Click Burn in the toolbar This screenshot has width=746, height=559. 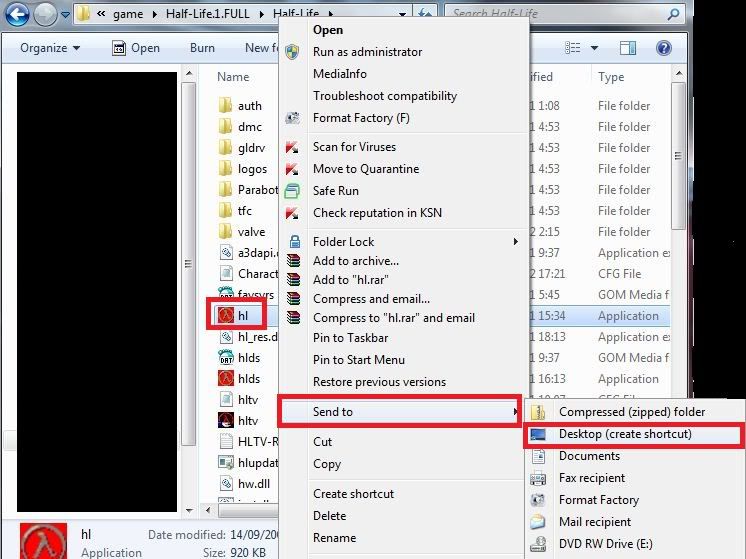tap(202, 48)
